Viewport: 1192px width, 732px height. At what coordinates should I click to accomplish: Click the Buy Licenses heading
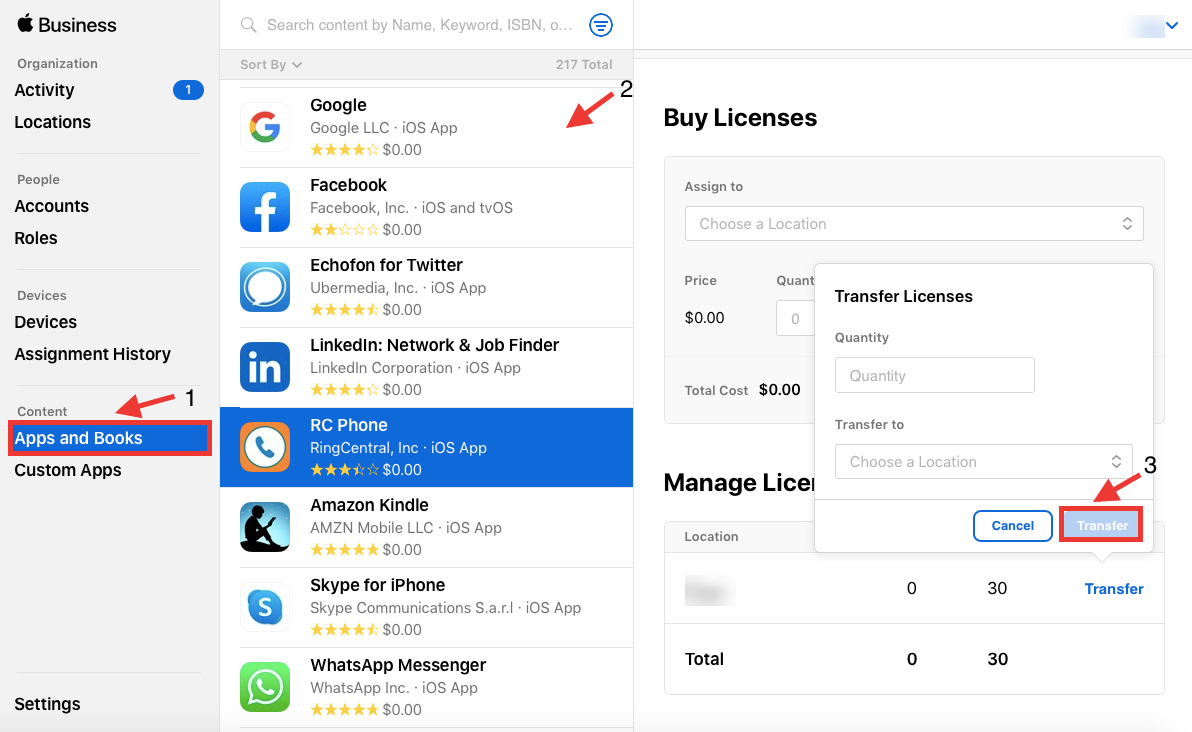[740, 118]
